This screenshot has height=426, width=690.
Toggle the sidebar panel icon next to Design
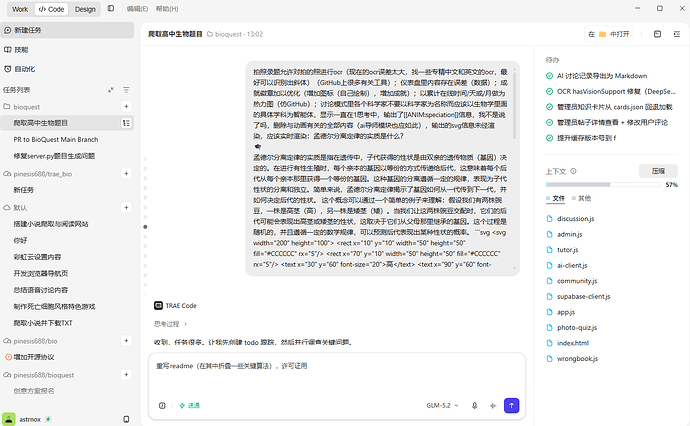click(111, 8)
